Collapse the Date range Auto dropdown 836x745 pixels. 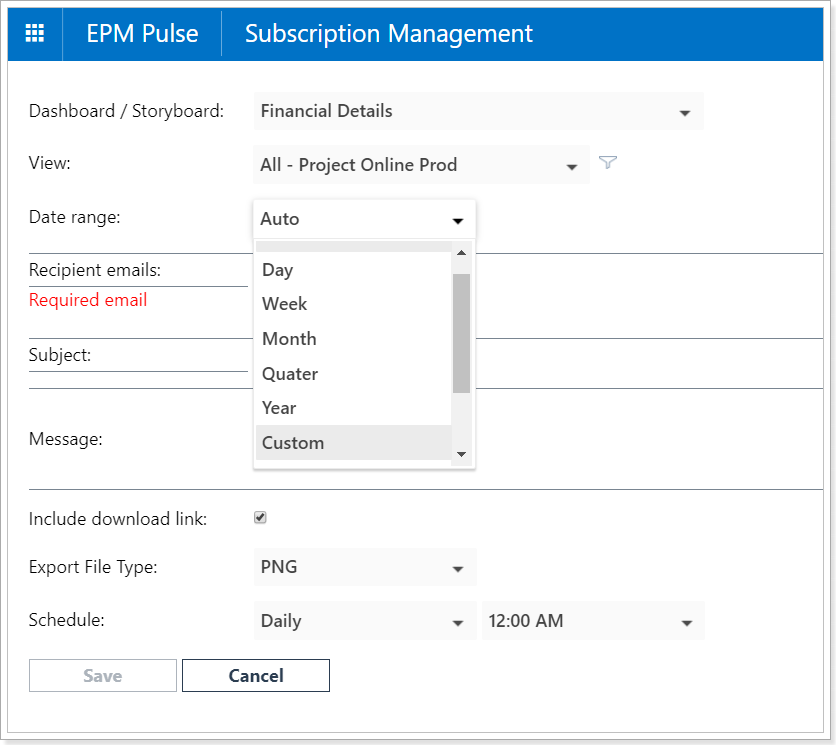click(365, 219)
